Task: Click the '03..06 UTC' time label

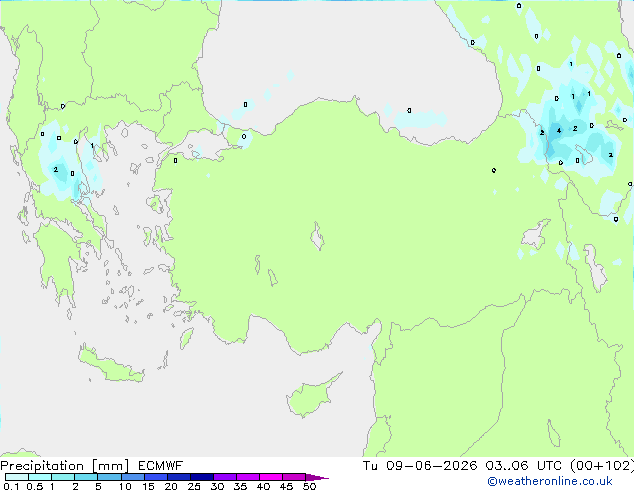Action: 524,466
